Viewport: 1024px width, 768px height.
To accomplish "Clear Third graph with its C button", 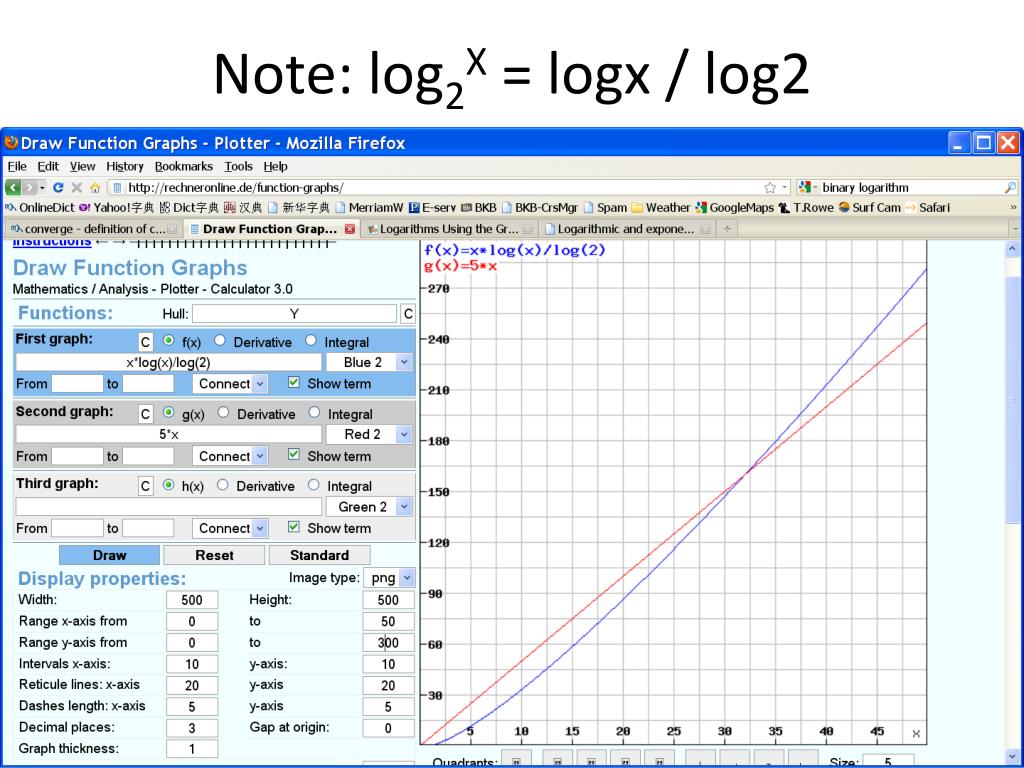I will tap(145, 486).
